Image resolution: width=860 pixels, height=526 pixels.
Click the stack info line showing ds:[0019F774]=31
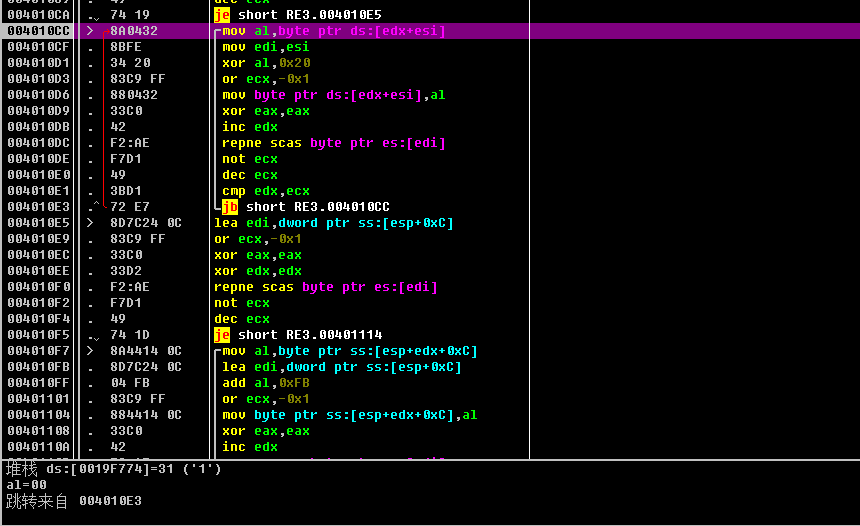(x=113, y=468)
